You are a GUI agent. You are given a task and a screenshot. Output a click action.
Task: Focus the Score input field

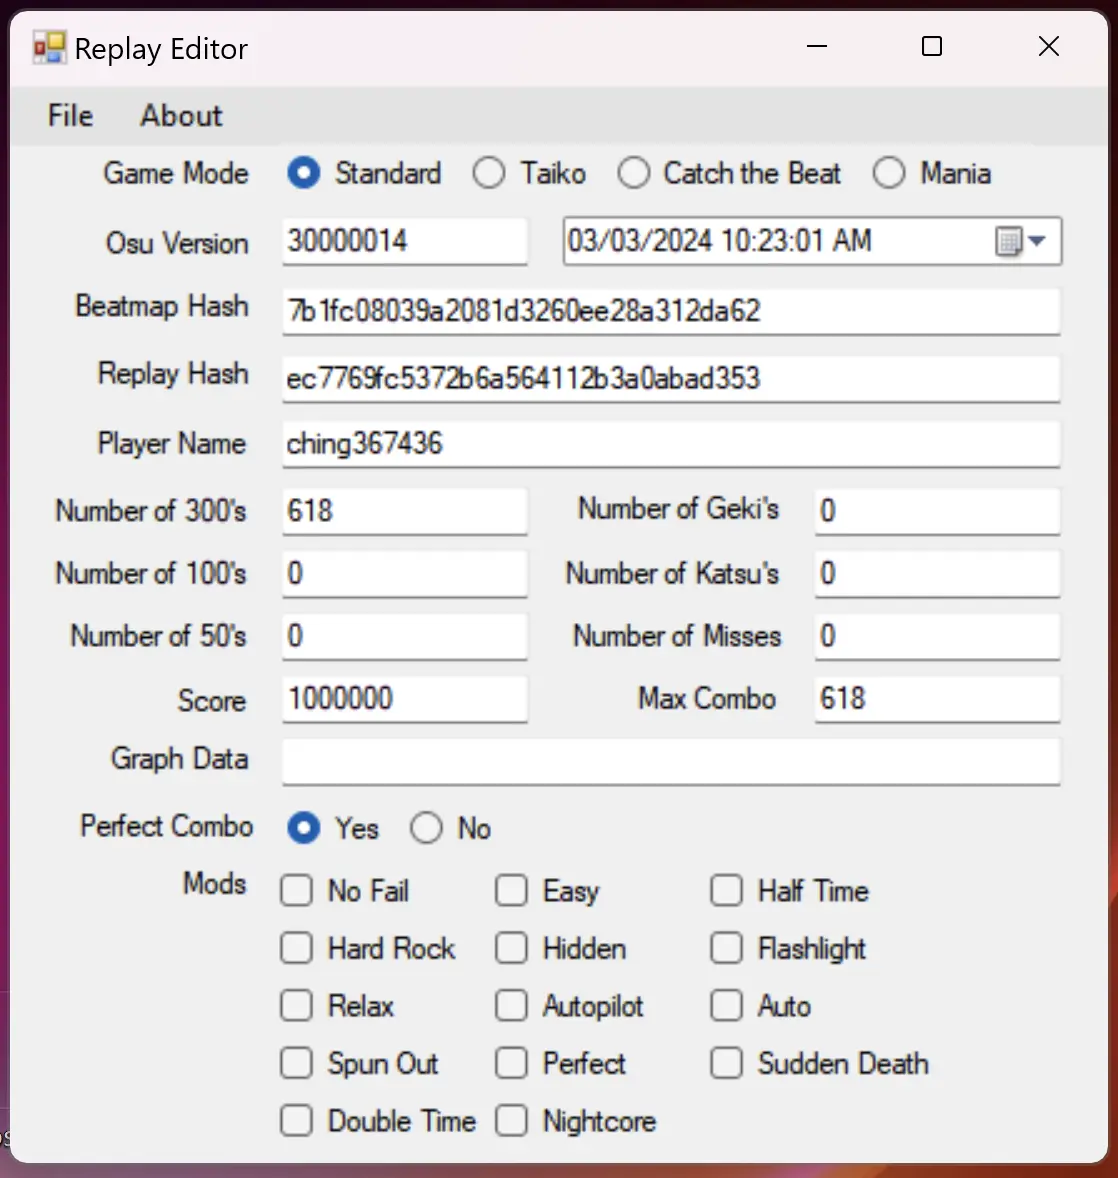coord(404,699)
